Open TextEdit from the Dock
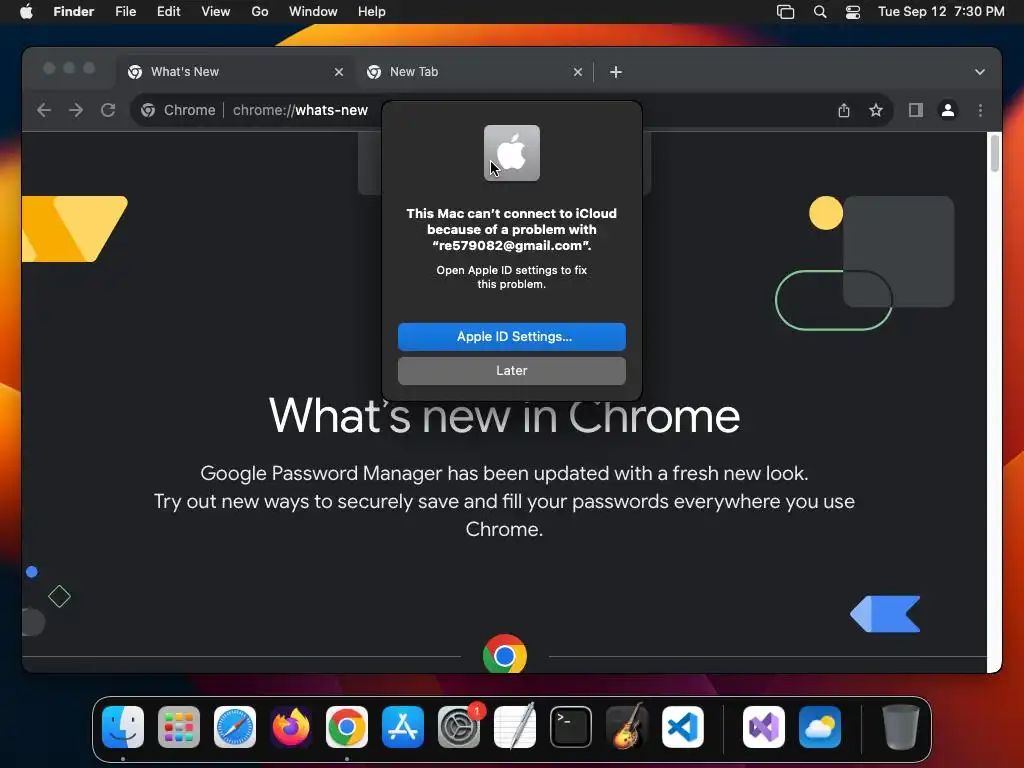The image size is (1024, 768). click(x=515, y=727)
